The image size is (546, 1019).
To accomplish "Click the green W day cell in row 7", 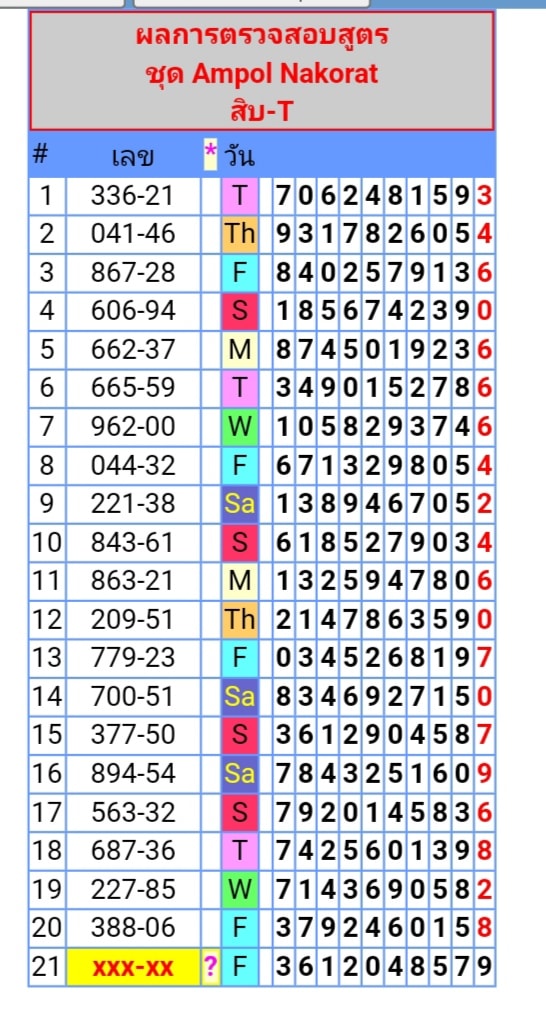I will [240, 427].
